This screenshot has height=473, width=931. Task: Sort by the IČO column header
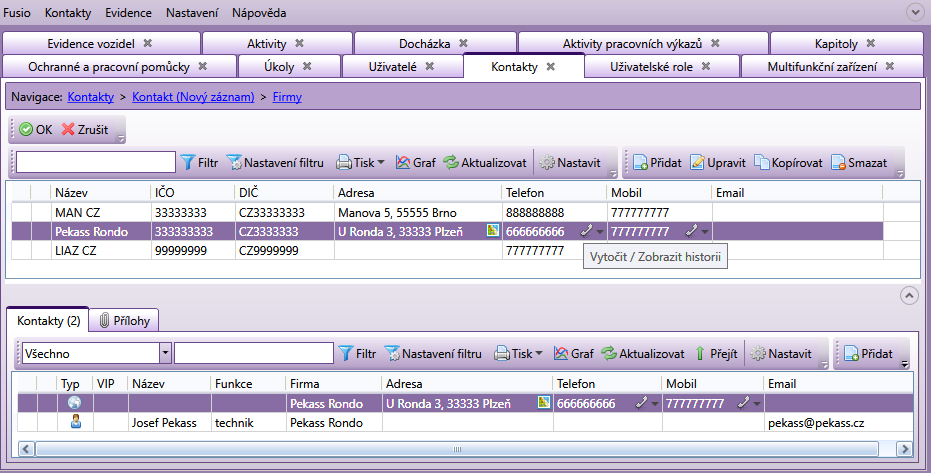[193, 192]
